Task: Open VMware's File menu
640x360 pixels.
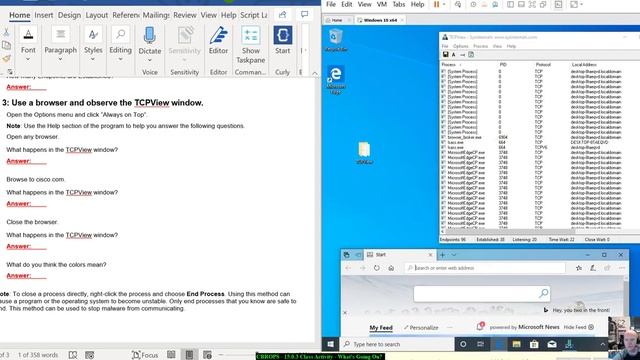Action: coord(331,4)
